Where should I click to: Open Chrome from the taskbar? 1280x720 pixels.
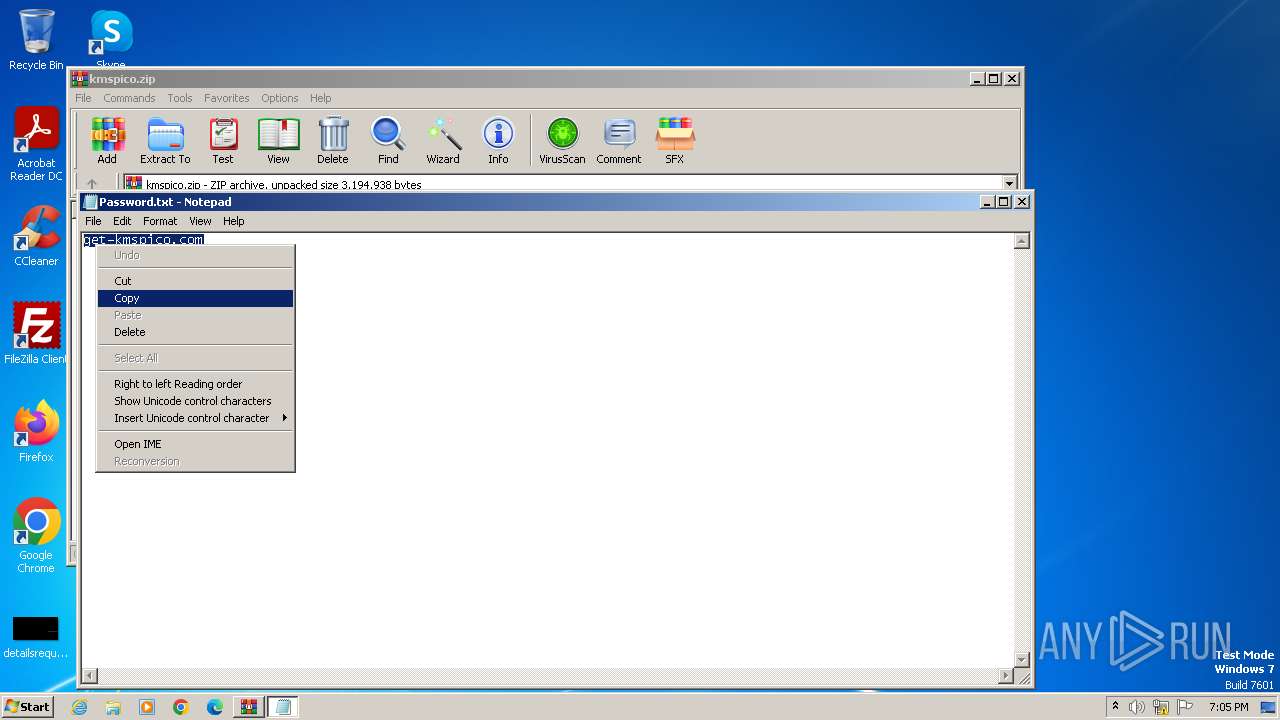pos(181,707)
